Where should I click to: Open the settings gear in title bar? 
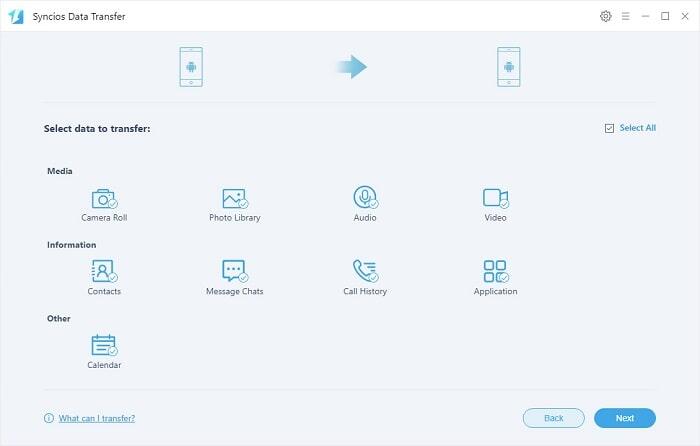pyautogui.click(x=605, y=17)
